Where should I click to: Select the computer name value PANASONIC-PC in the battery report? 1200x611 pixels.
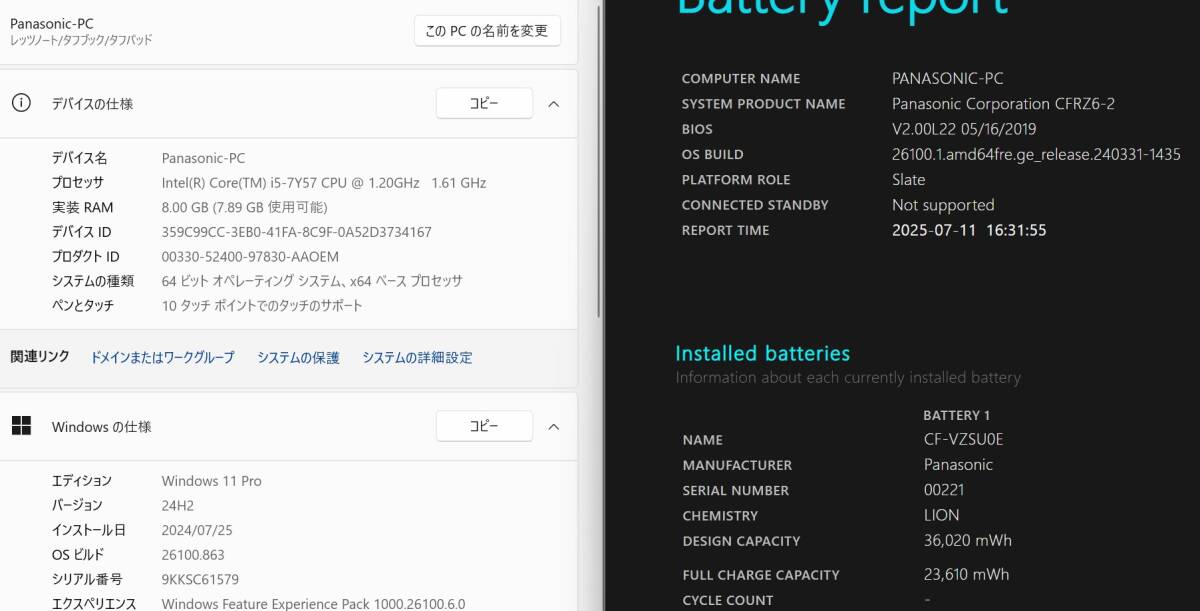click(947, 78)
